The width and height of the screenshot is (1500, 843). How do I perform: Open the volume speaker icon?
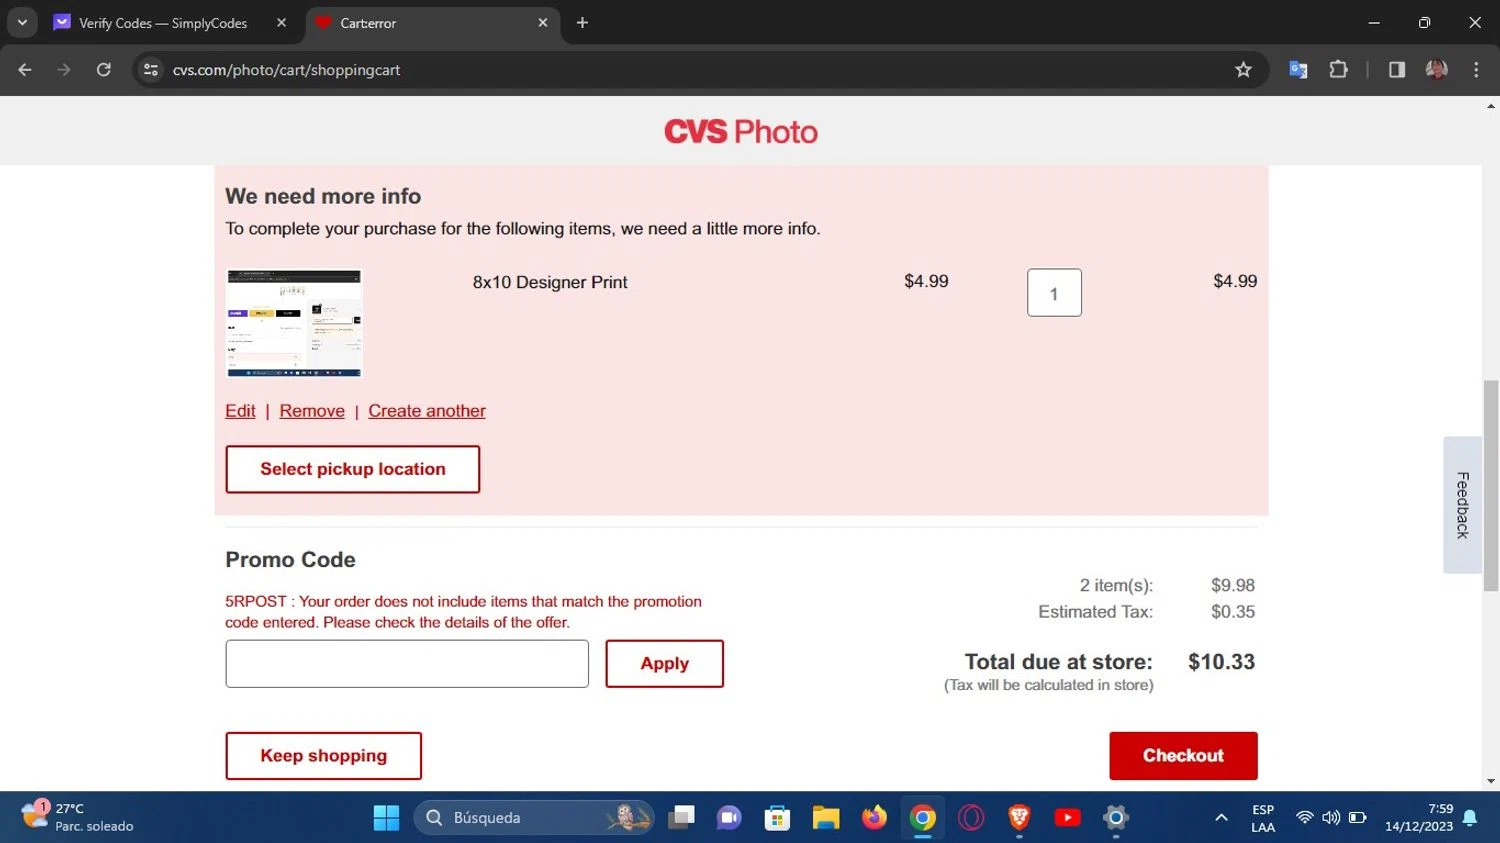point(1331,818)
